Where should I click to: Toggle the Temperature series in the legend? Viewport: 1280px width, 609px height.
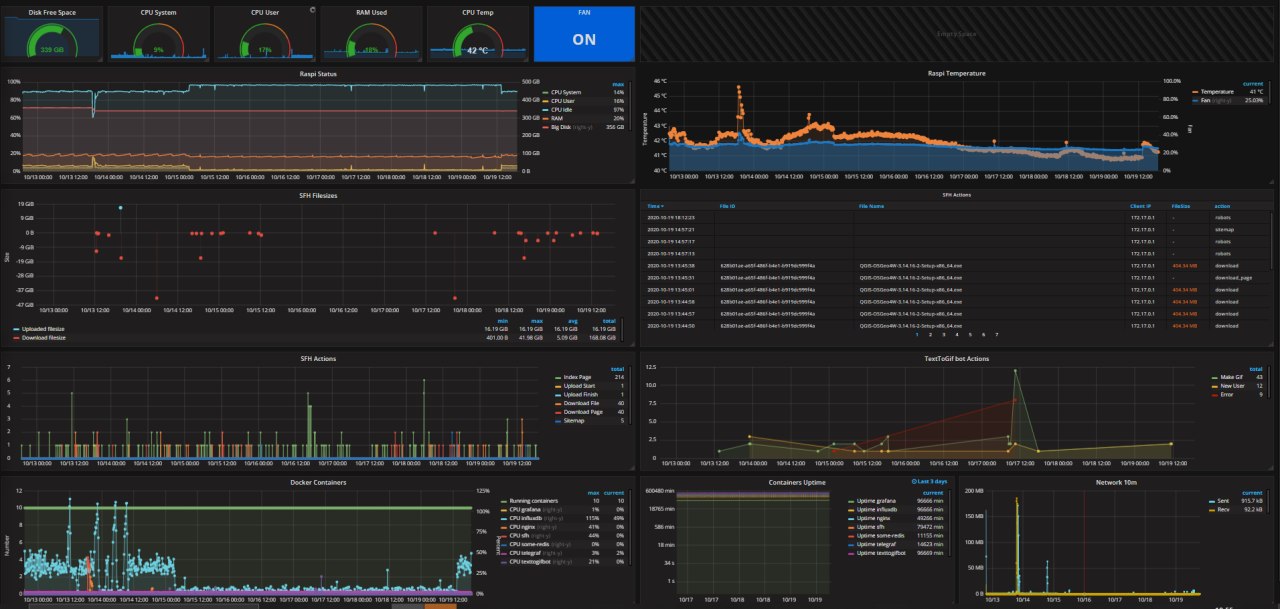point(1217,91)
